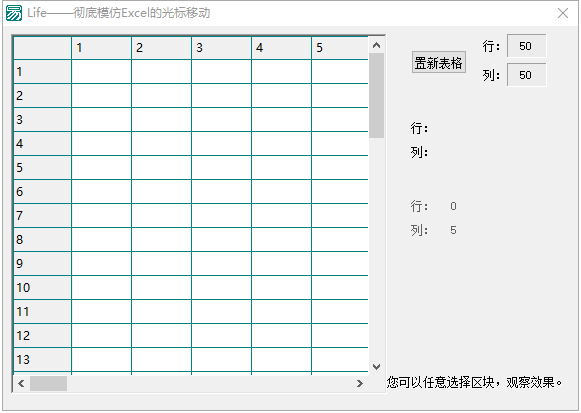Click the cell at row 4, column 2
This screenshot has height=413, width=581.
[161, 144]
